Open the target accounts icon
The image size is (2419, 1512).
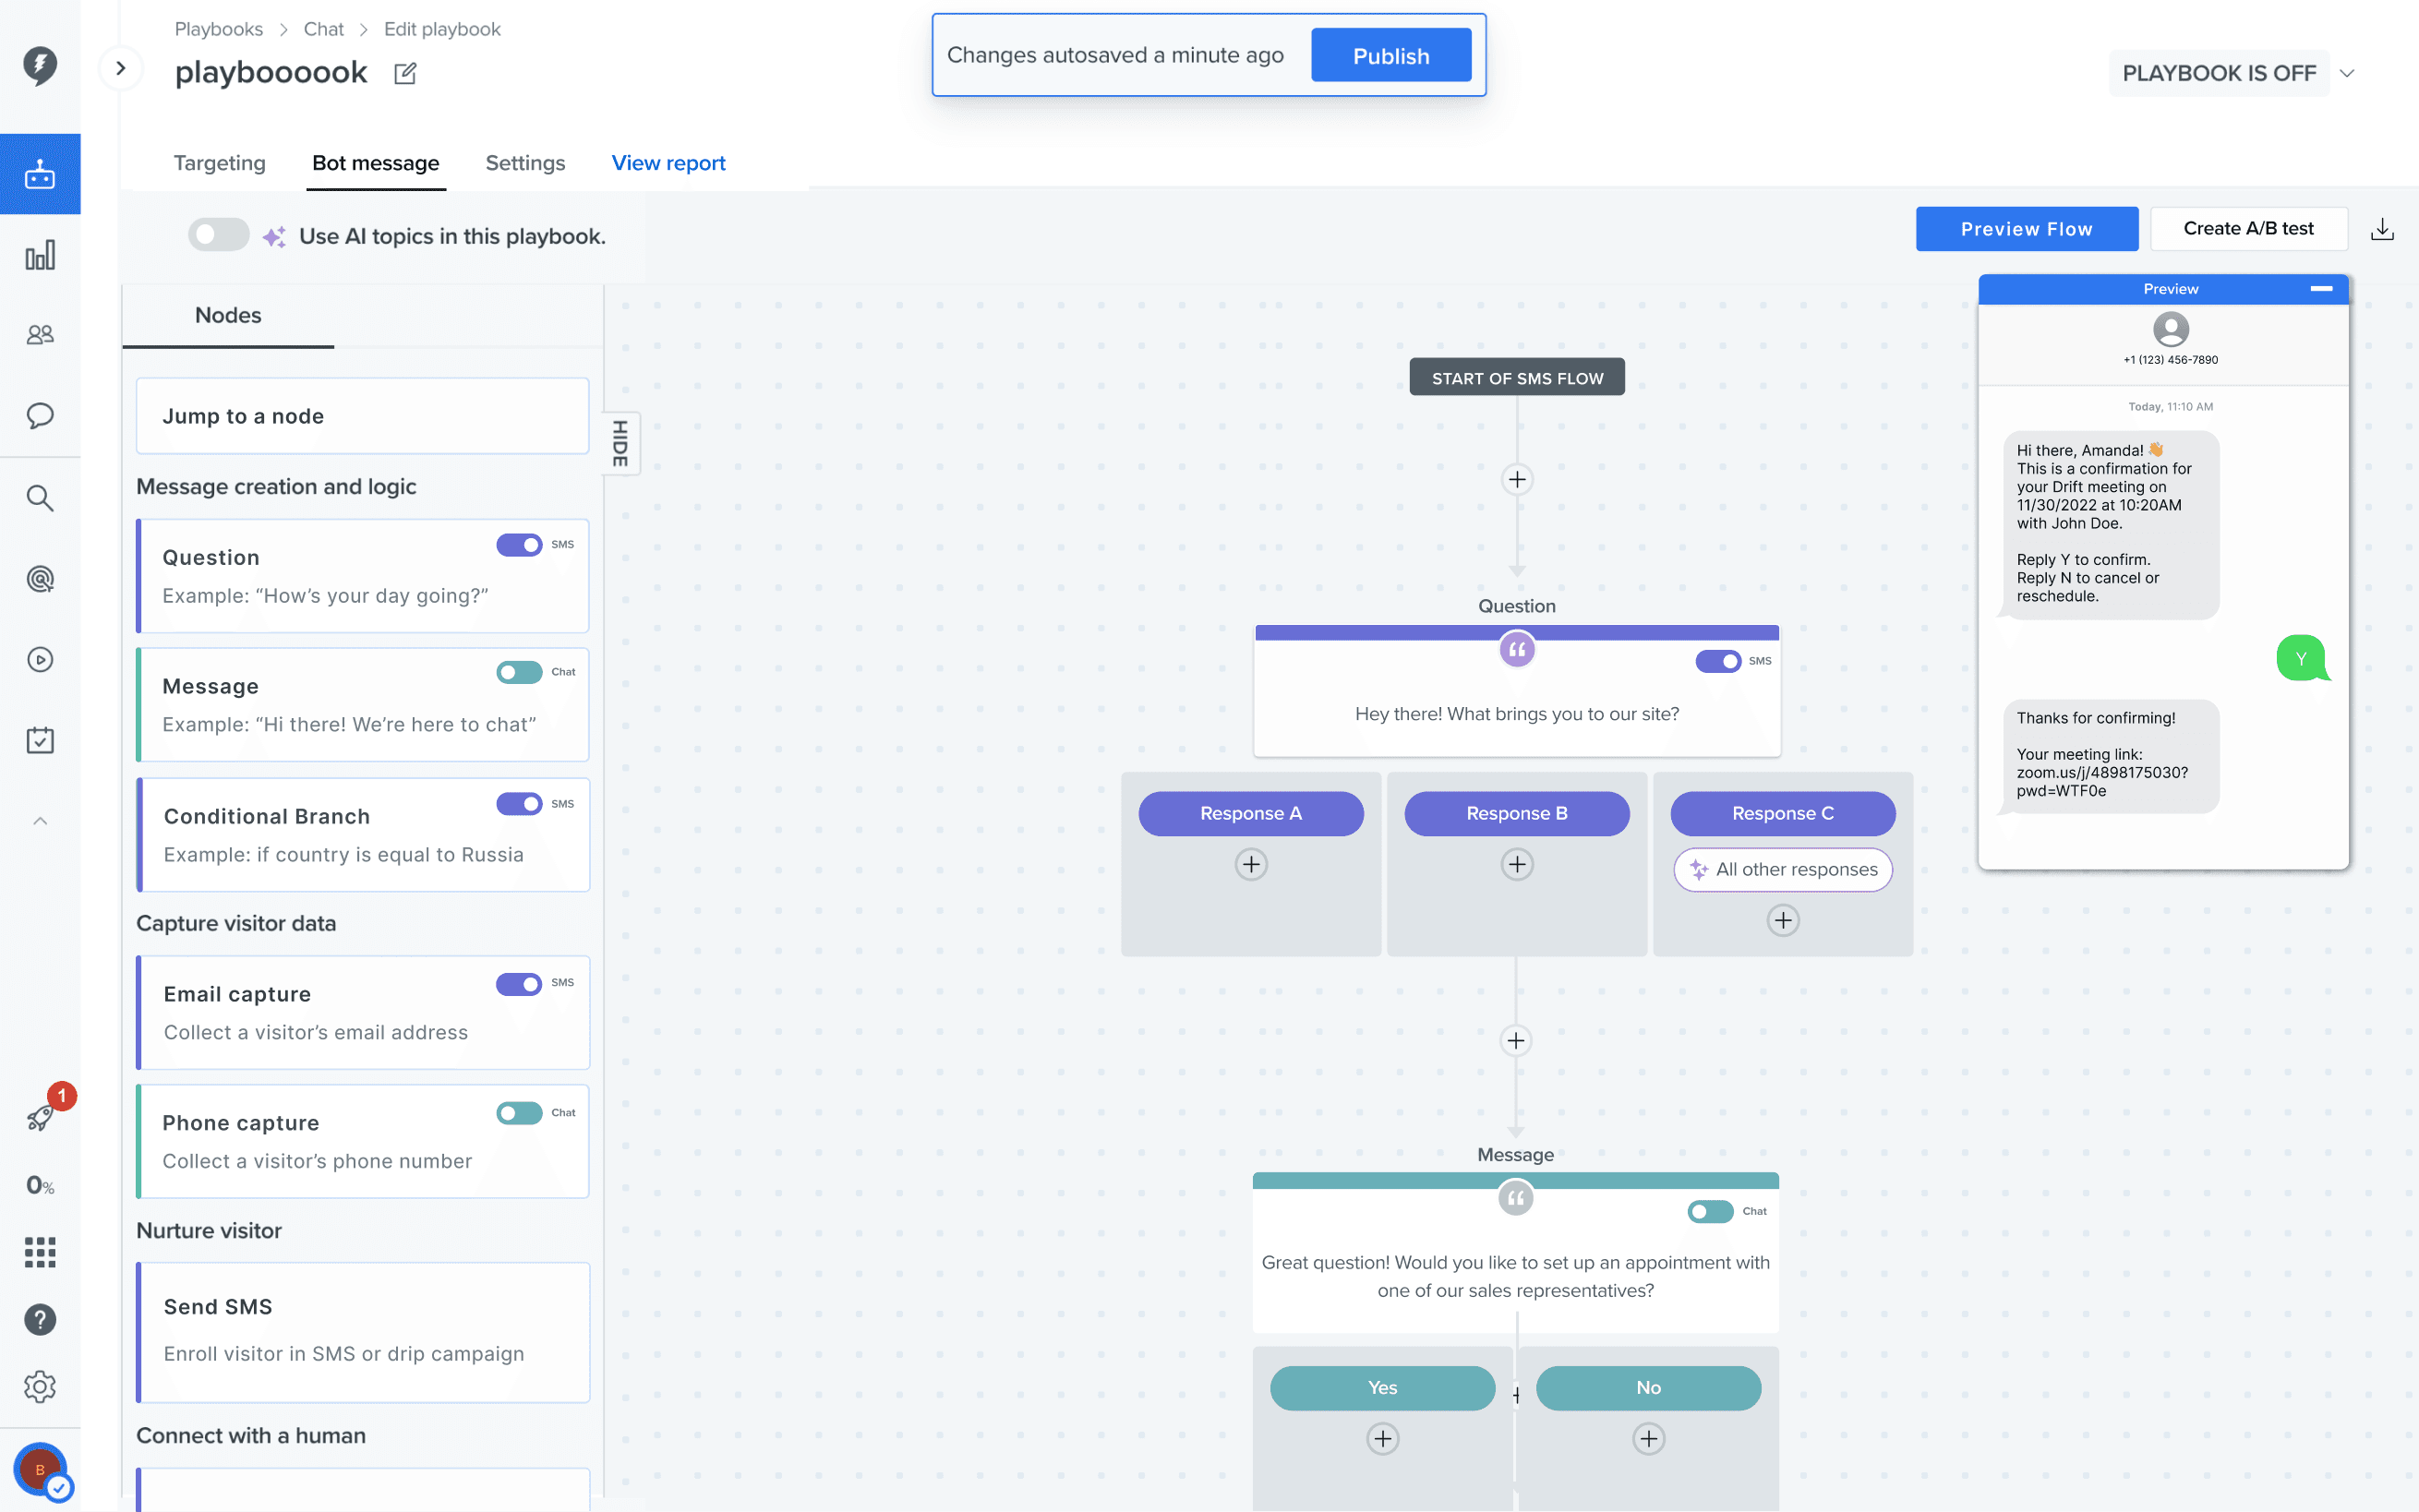point(40,578)
